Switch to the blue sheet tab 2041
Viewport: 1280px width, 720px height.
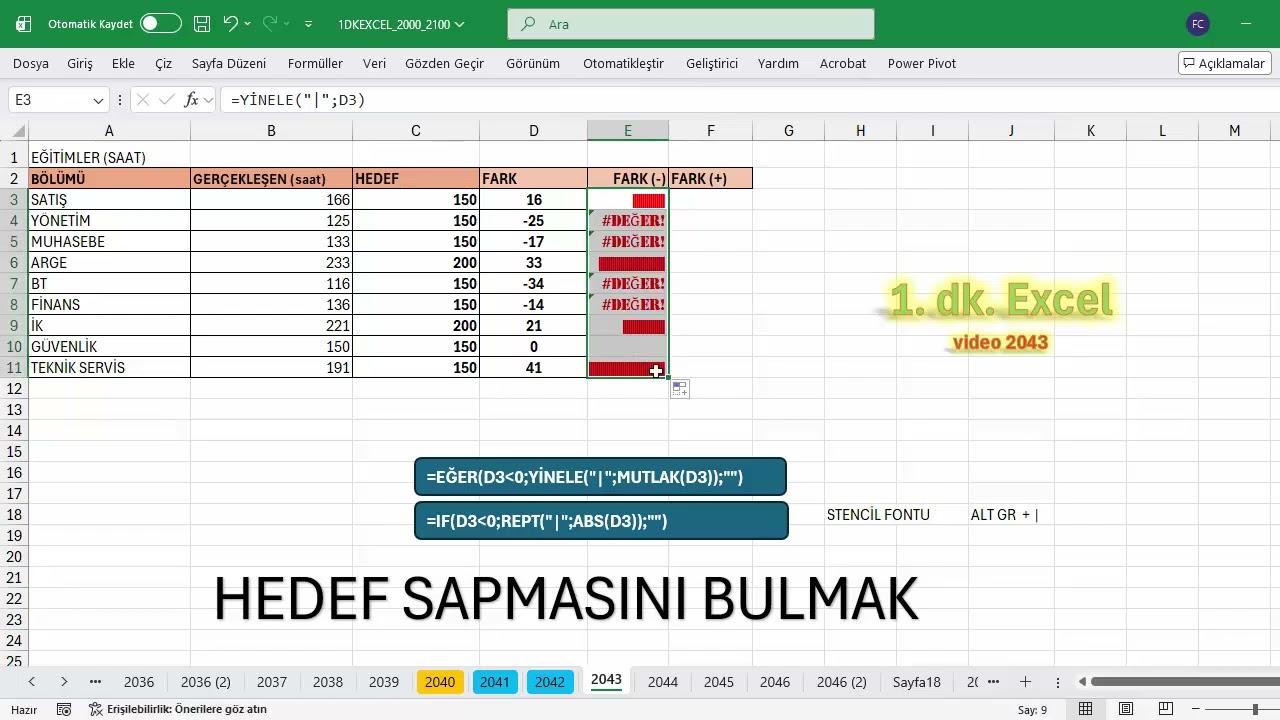(x=495, y=682)
